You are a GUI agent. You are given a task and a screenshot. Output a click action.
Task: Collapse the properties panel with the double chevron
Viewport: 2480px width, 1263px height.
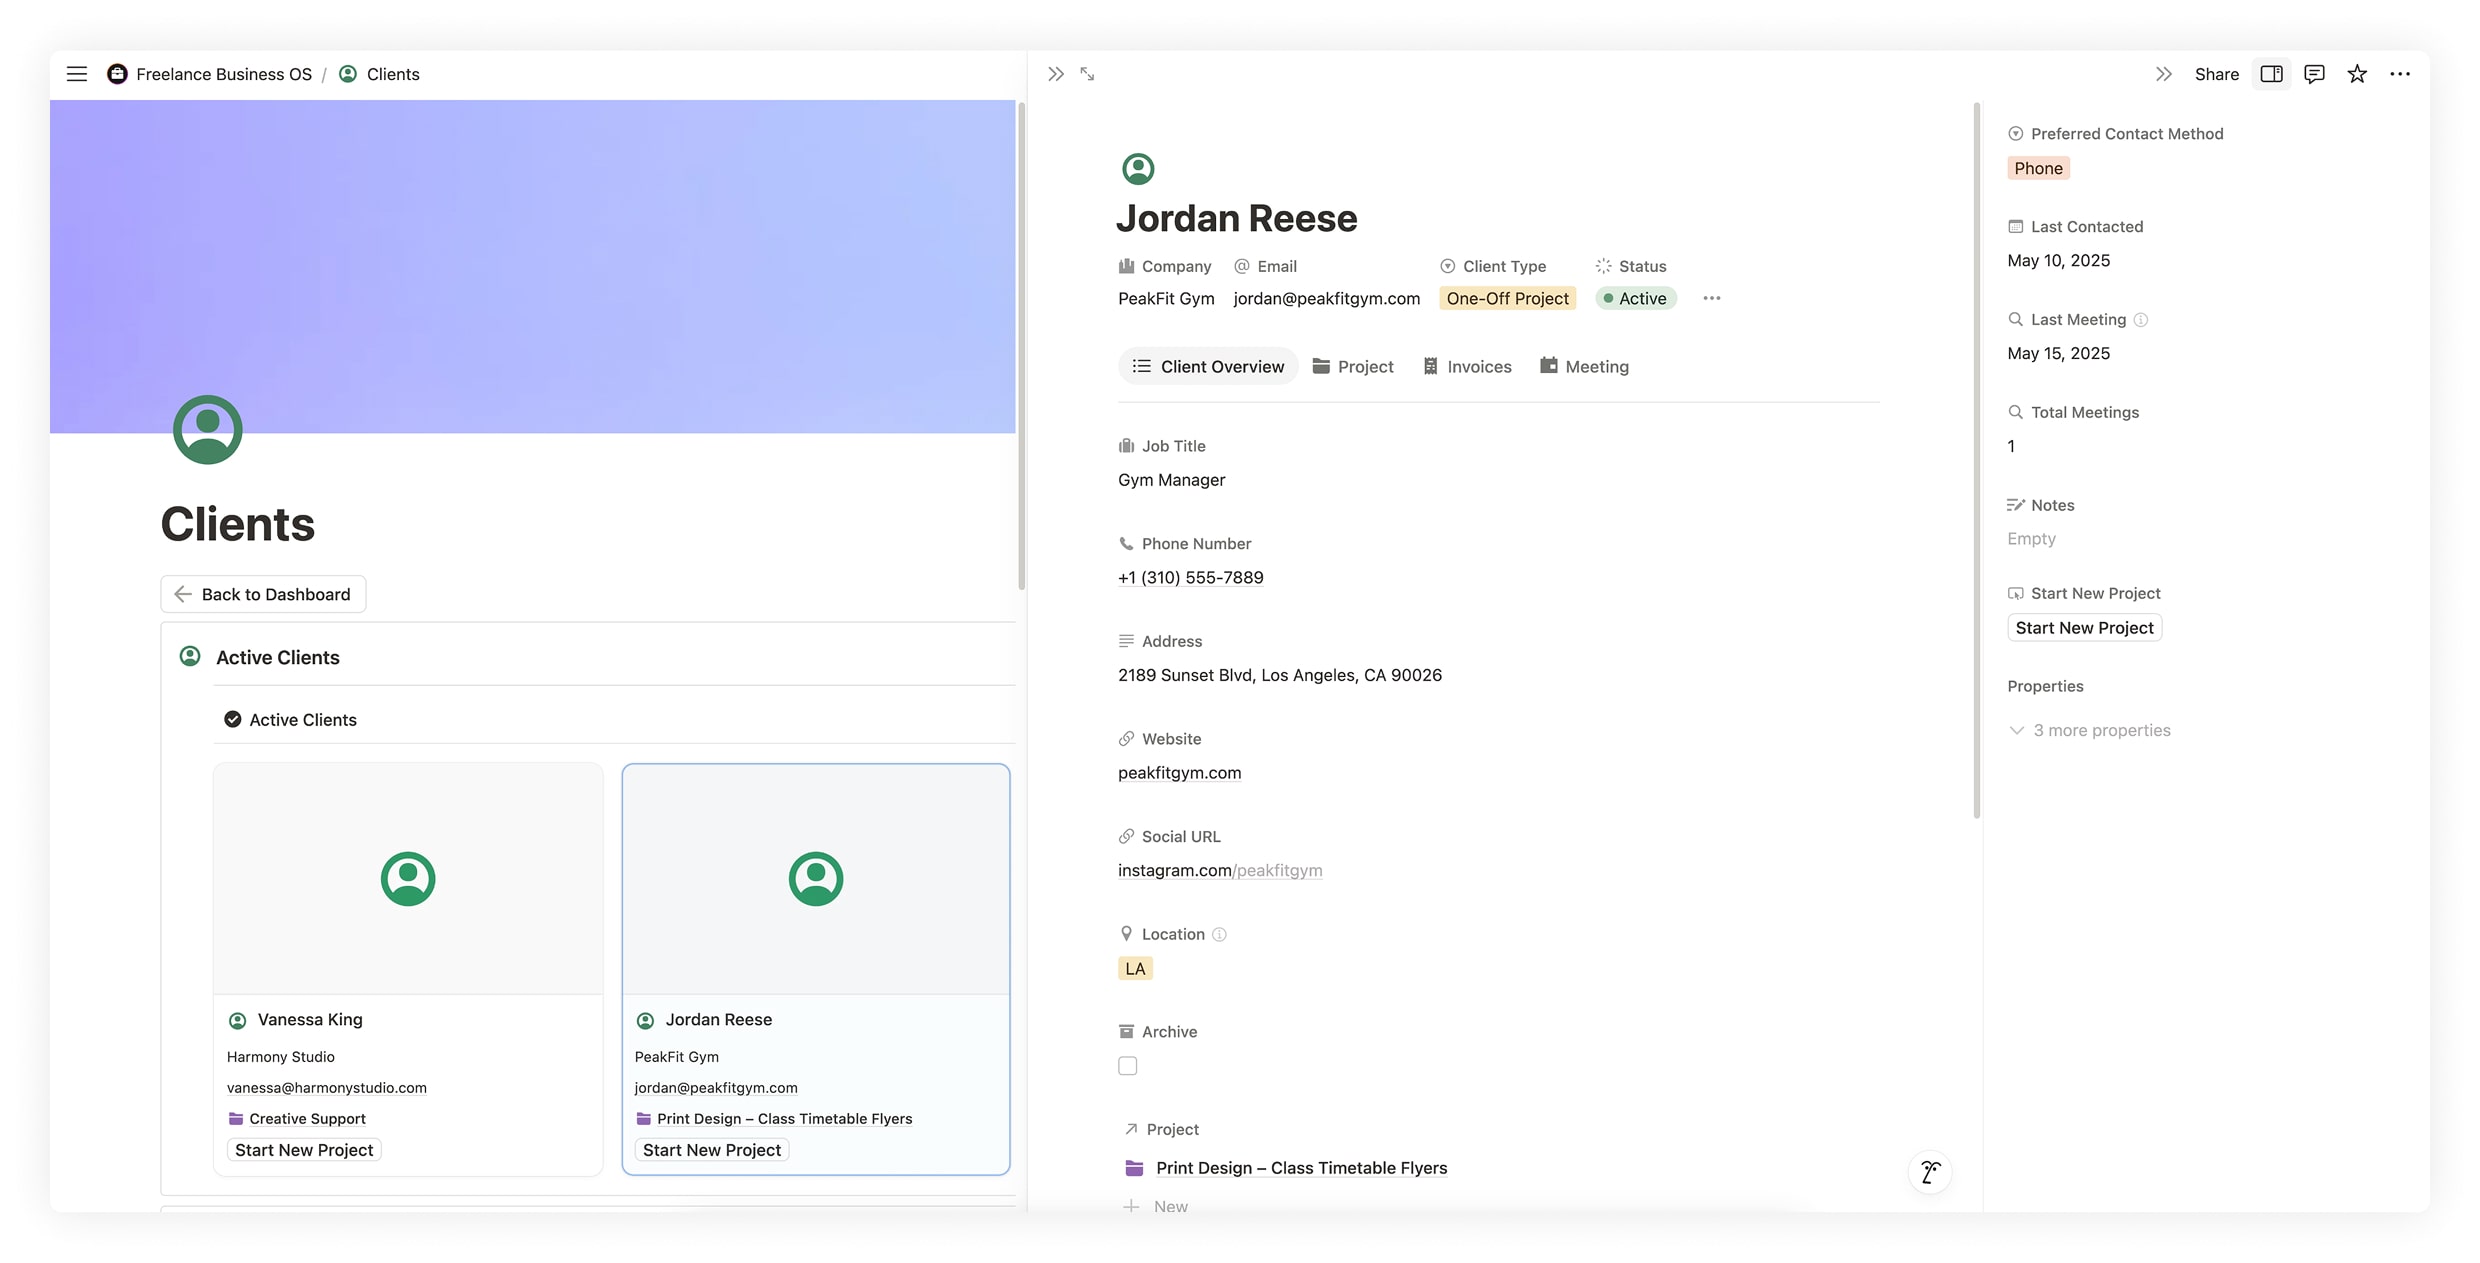(x=2163, y=74)
